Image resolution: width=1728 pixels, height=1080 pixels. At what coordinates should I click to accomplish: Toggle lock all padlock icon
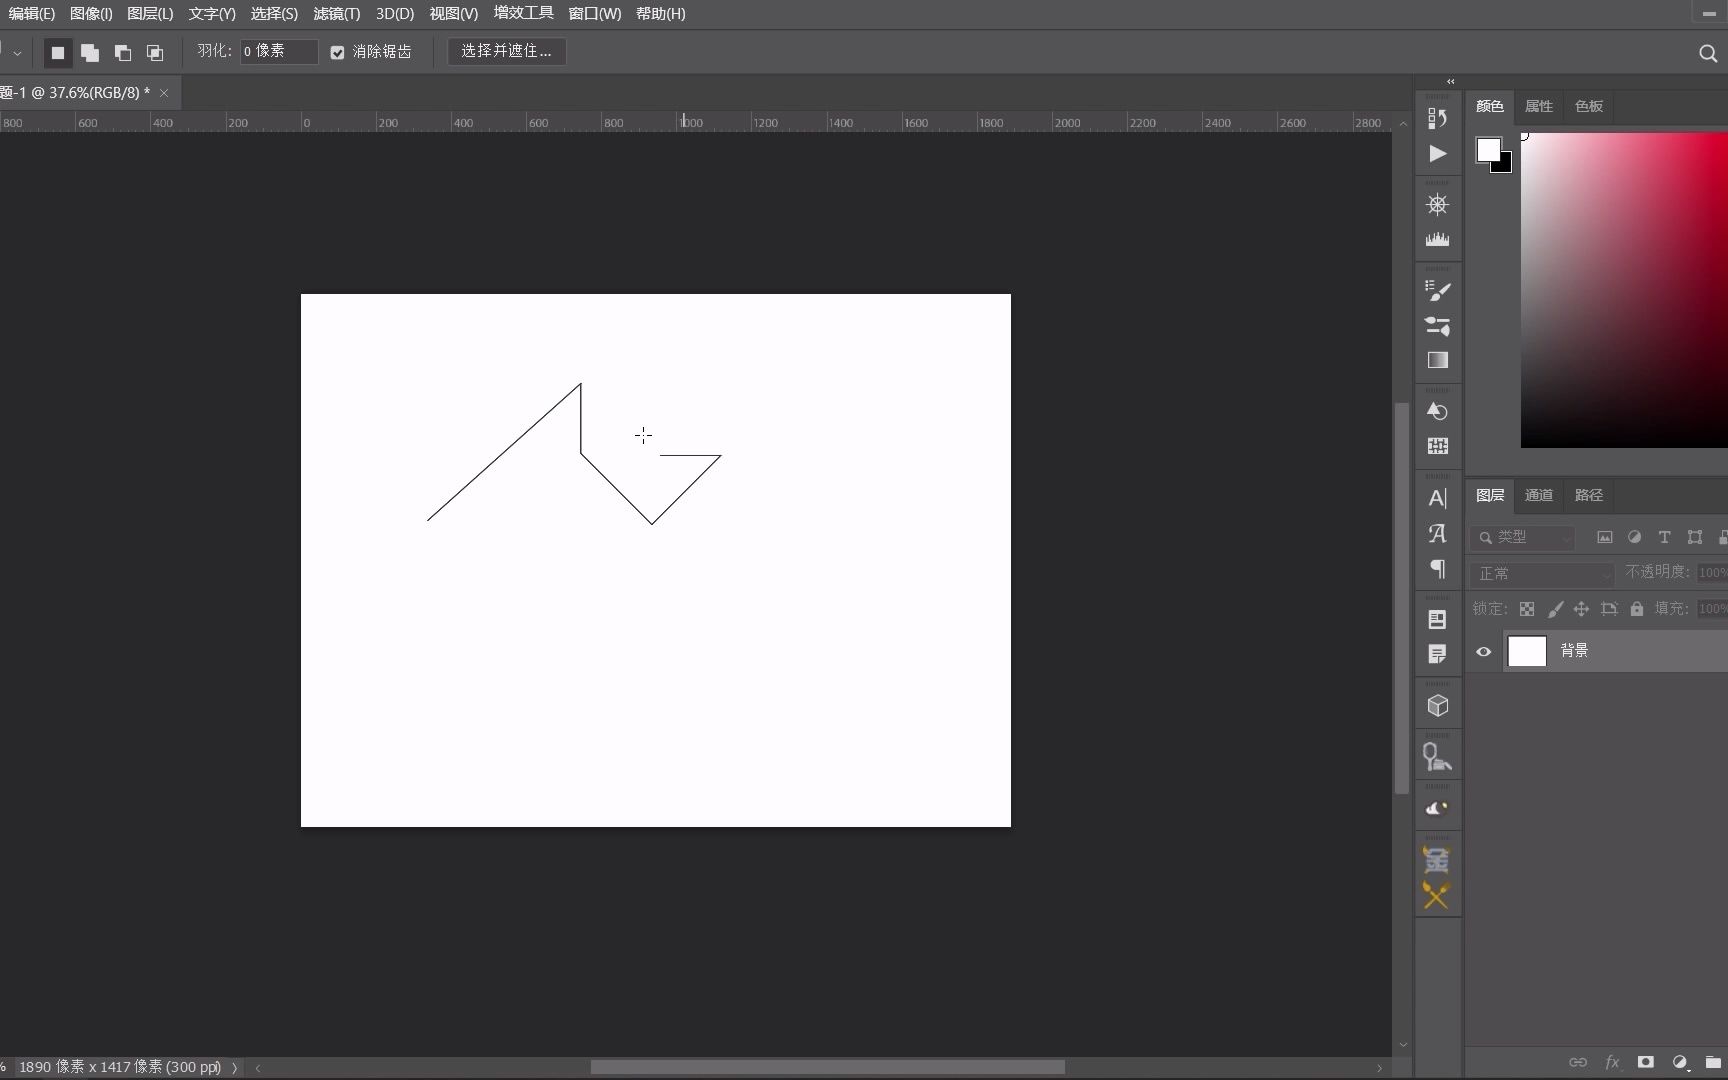click(x=1636, y=609)
